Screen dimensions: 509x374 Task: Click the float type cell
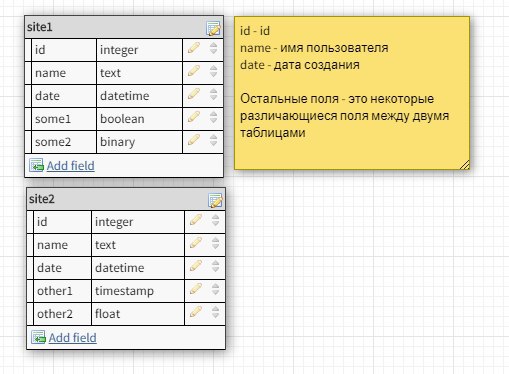coord(138,314)
